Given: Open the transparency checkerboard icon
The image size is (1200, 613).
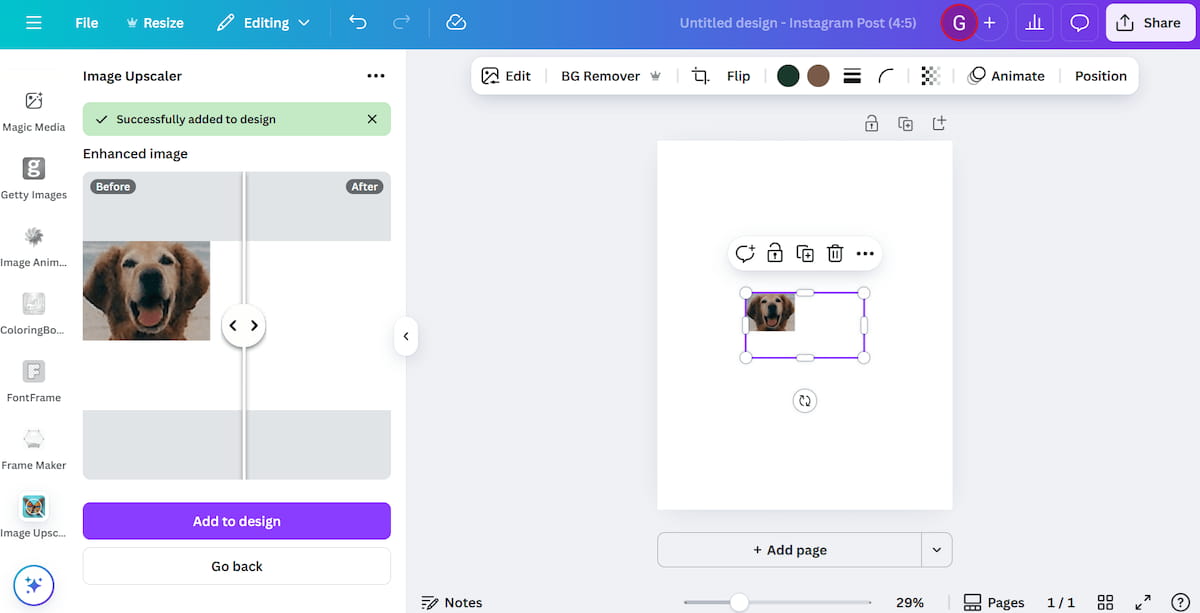Looking at the screenshot, I should 930,76.
